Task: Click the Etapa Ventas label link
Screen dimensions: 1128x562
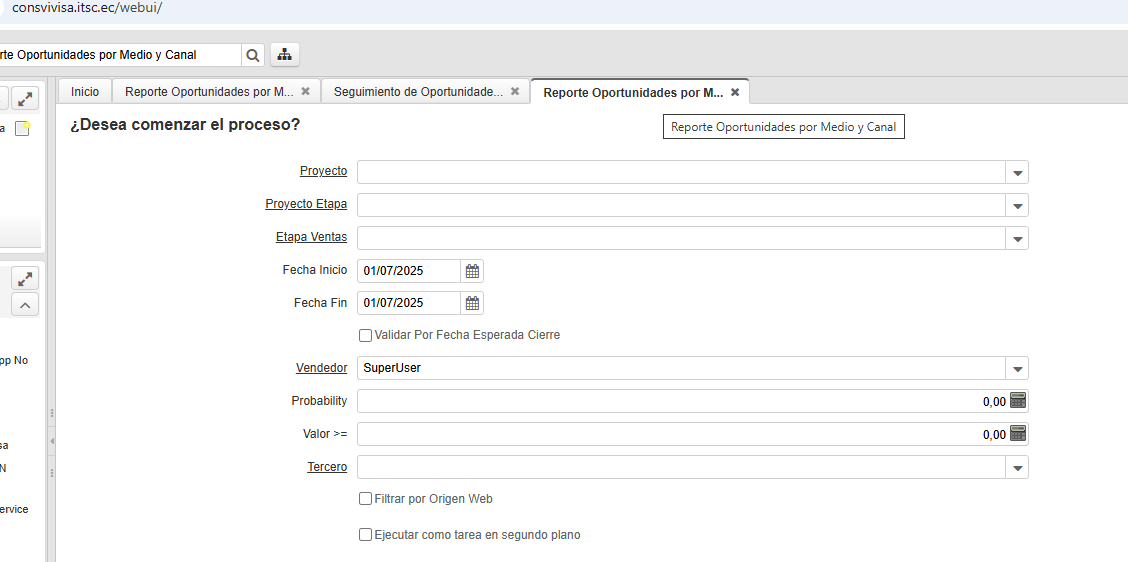Action: [311, 238]
